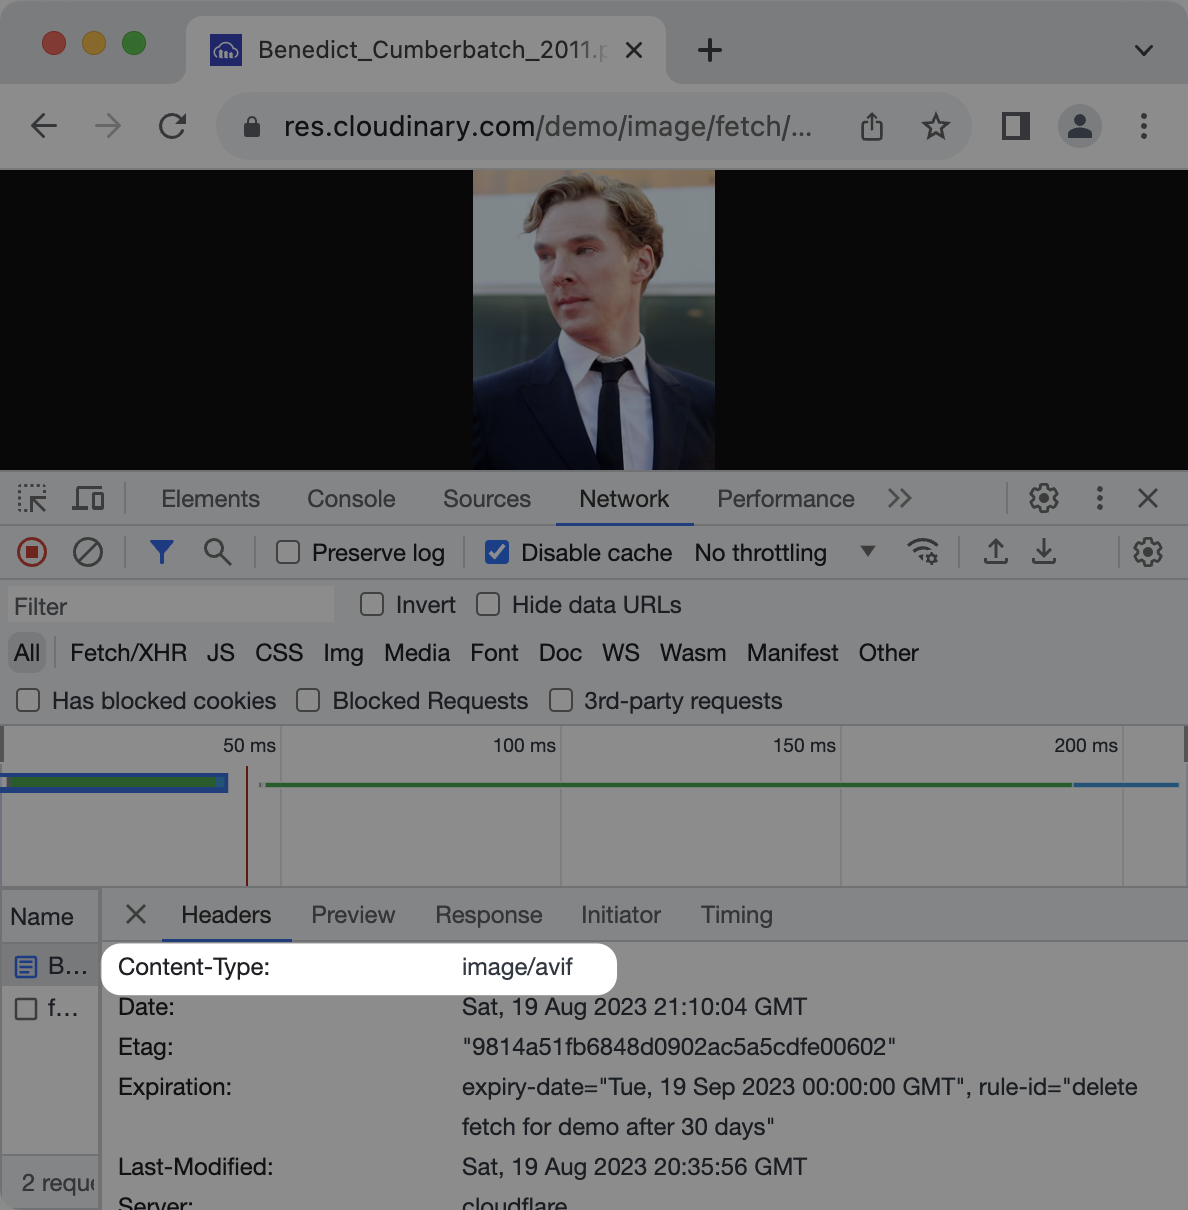
Task: Clear the network log
Action: (88, 552)
